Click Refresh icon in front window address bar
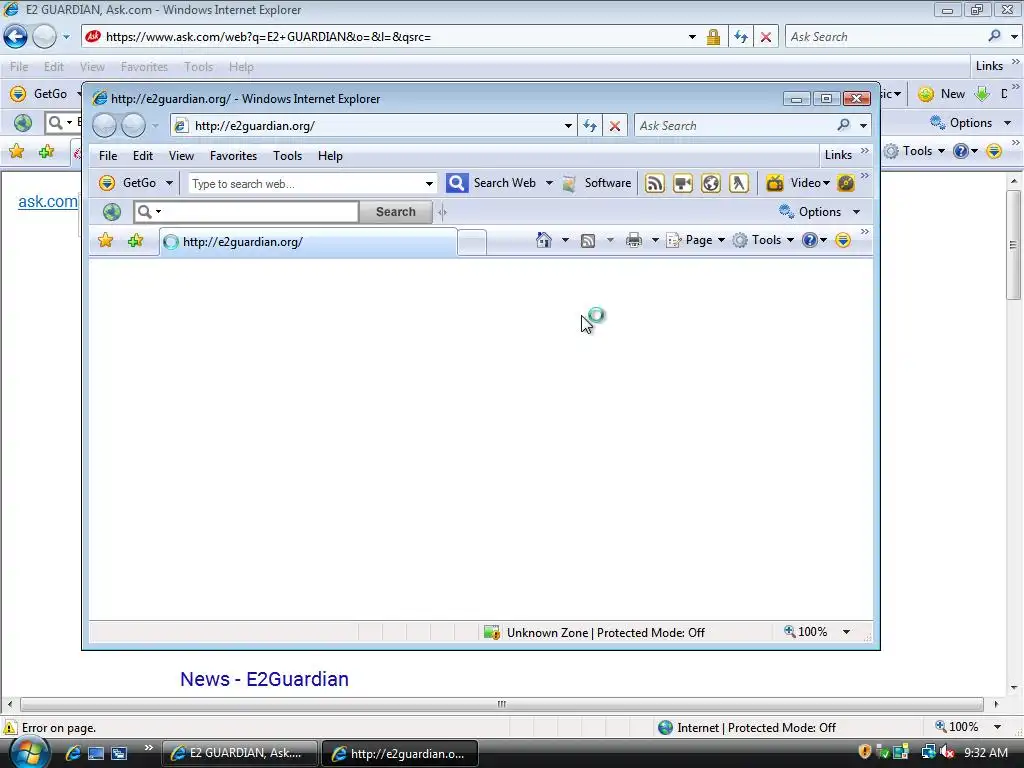 tap(590, 126)
